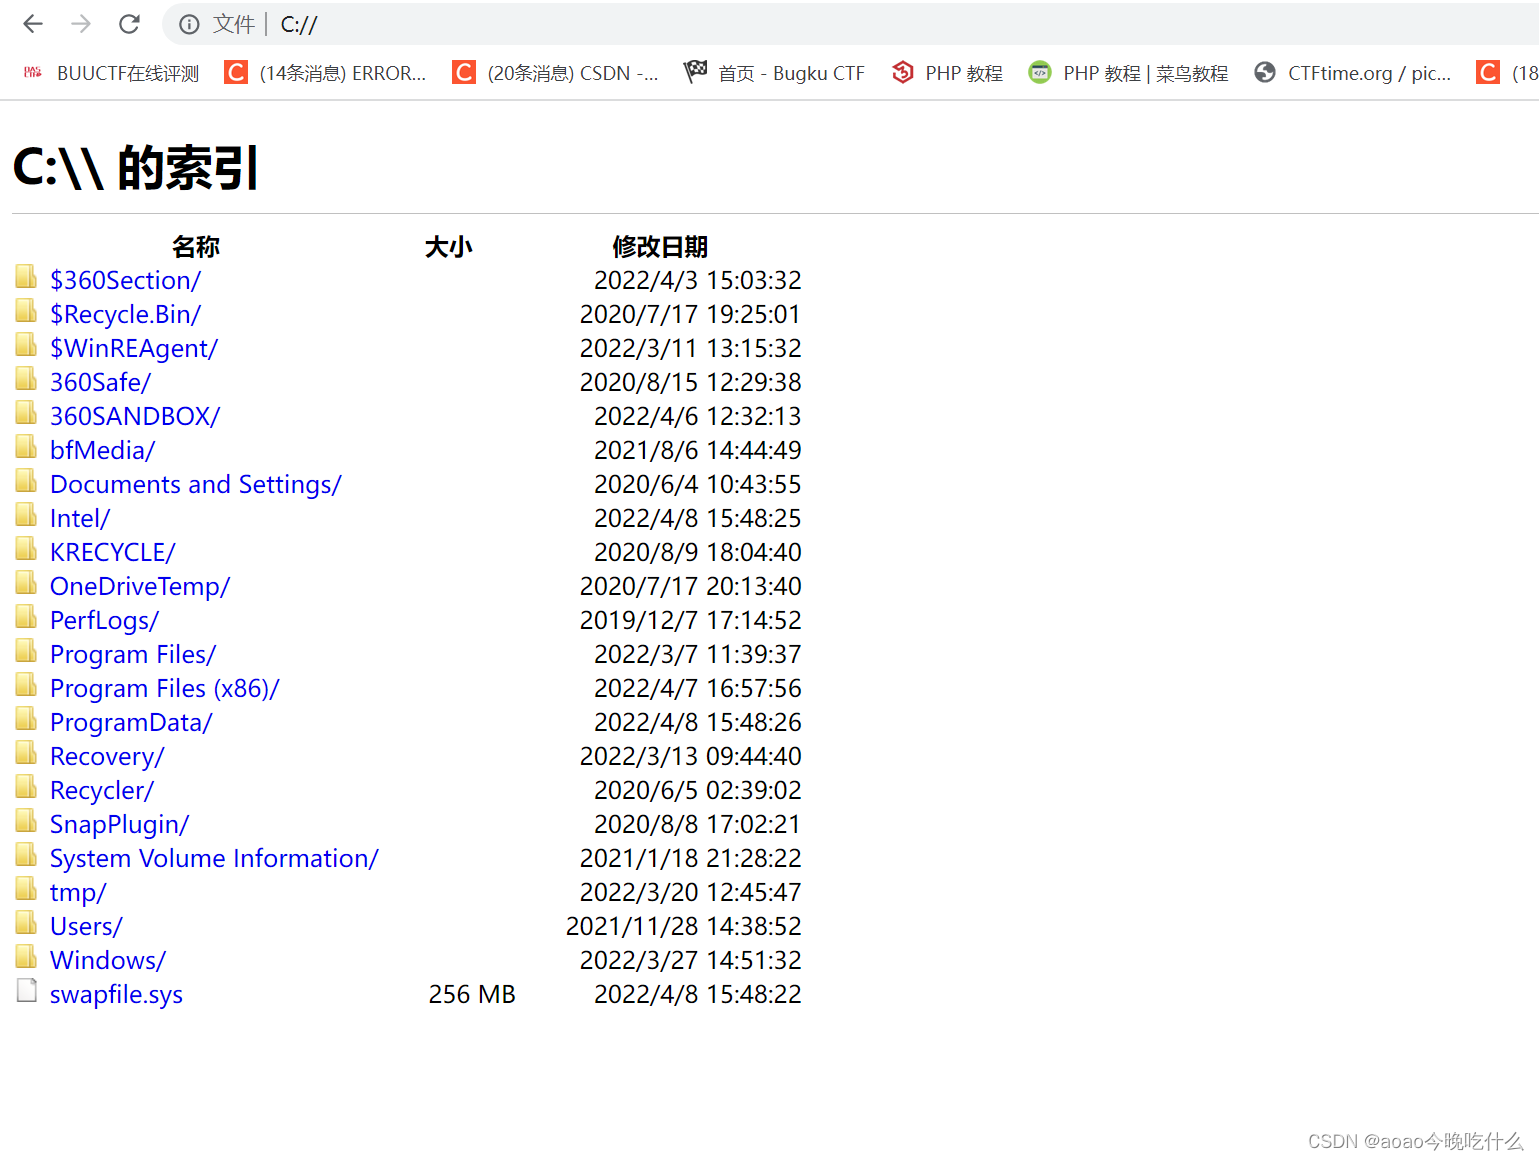Open the $Recycle.Bin/ folder
Screen dimensions: 1539x1160
tap(125, 315)
